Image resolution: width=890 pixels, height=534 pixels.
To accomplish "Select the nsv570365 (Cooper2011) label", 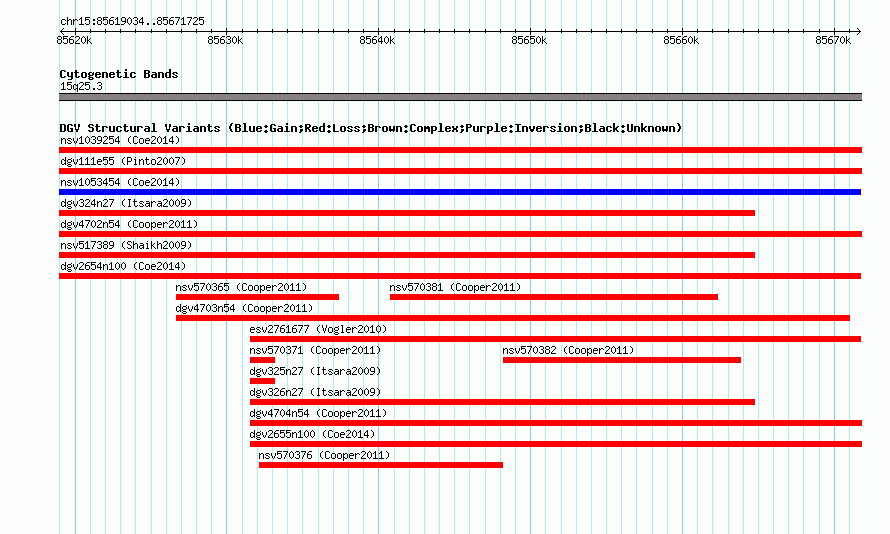I will [x=241, y=287].
